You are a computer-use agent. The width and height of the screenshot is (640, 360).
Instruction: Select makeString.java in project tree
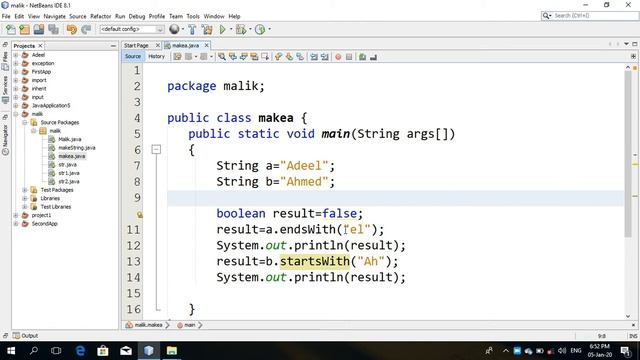coord(76,148)
